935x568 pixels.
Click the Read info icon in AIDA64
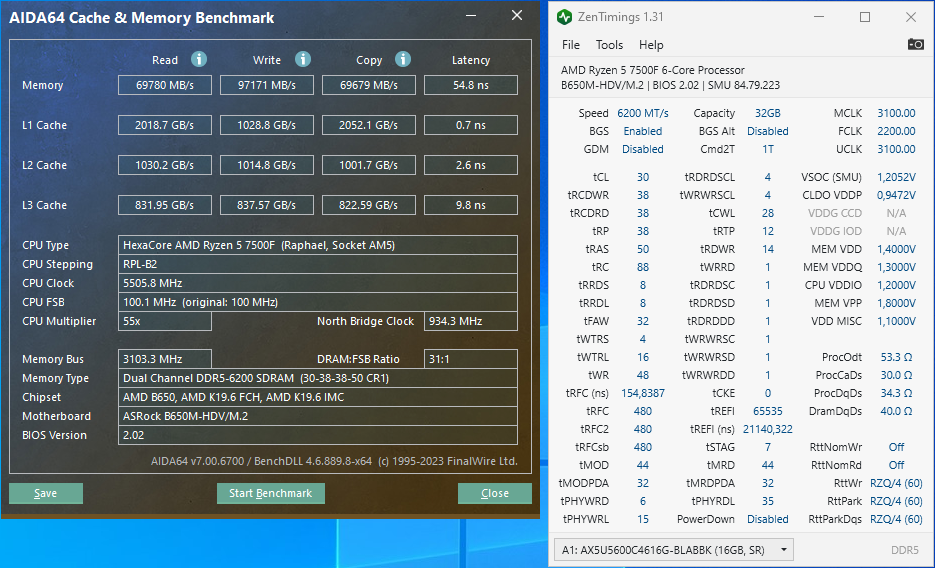click(199, 60)
